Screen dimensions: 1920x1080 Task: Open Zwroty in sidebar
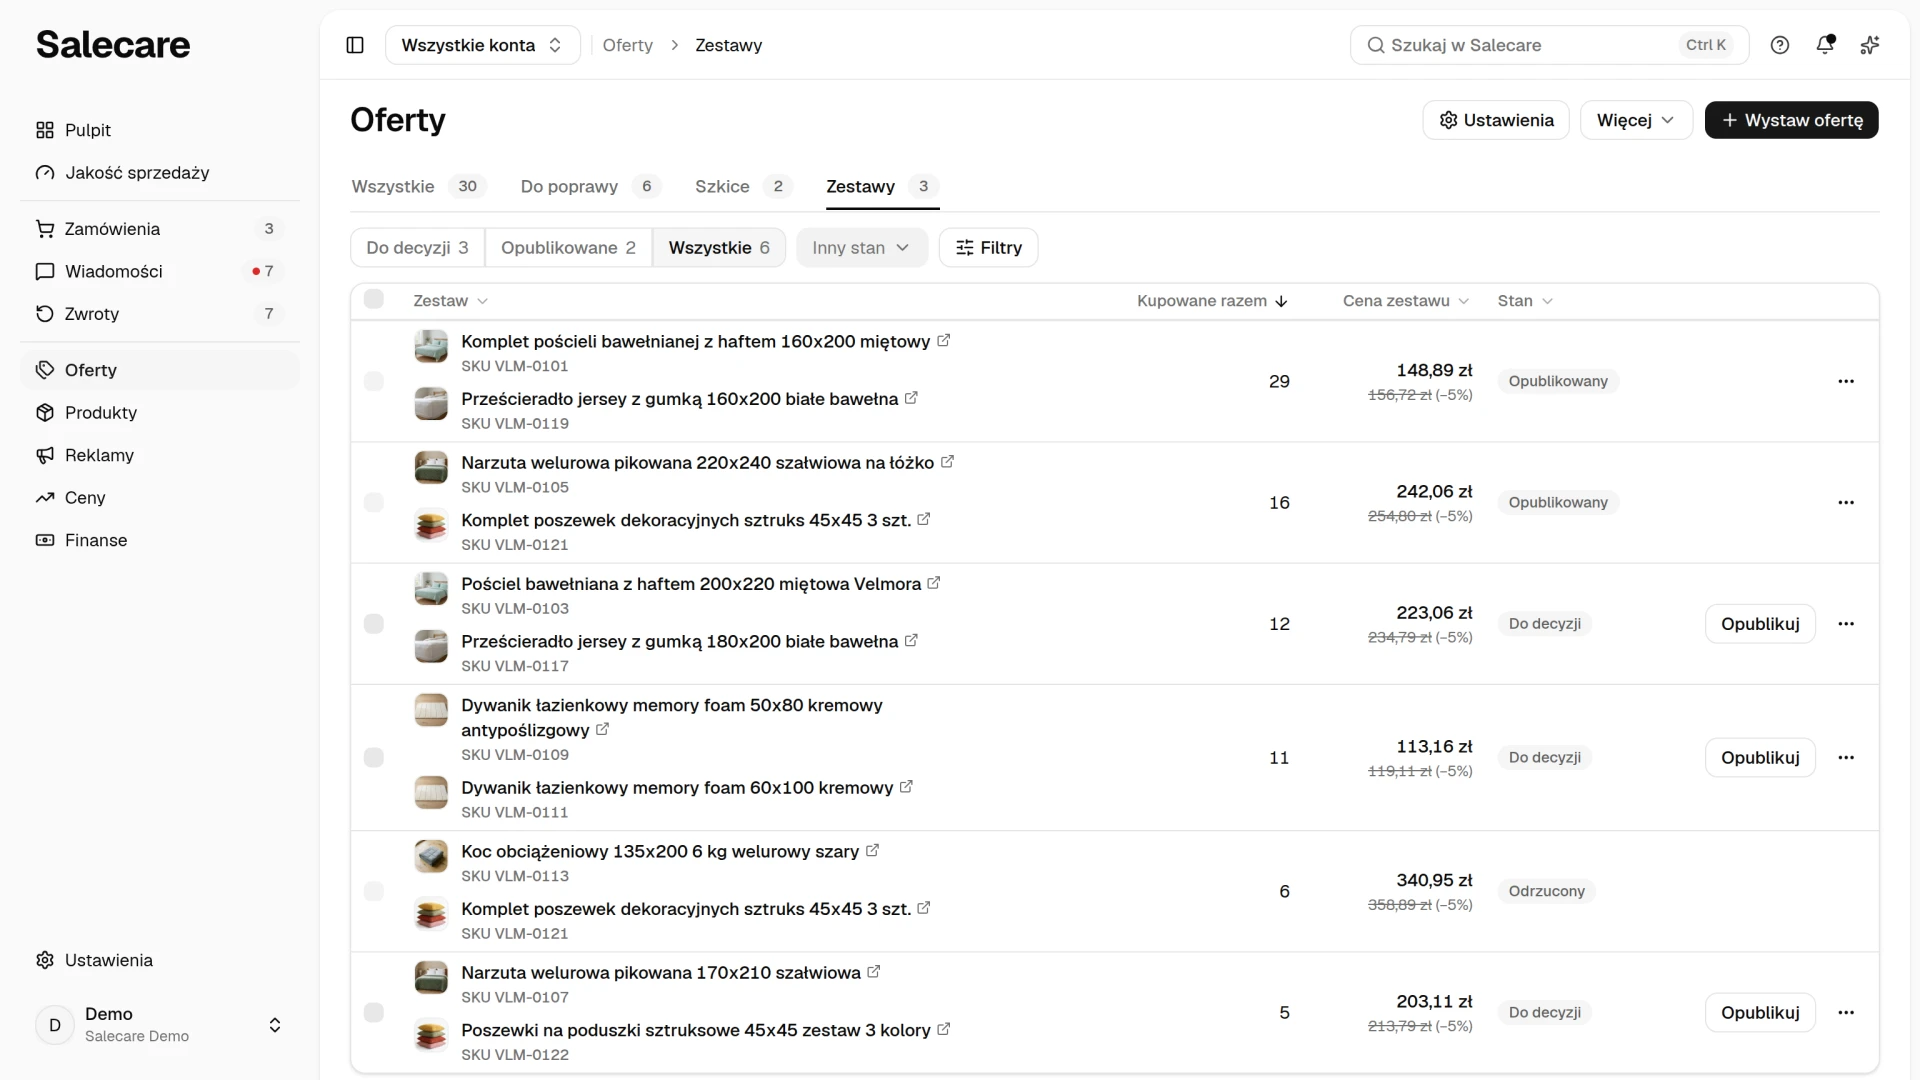coord(160,314)
